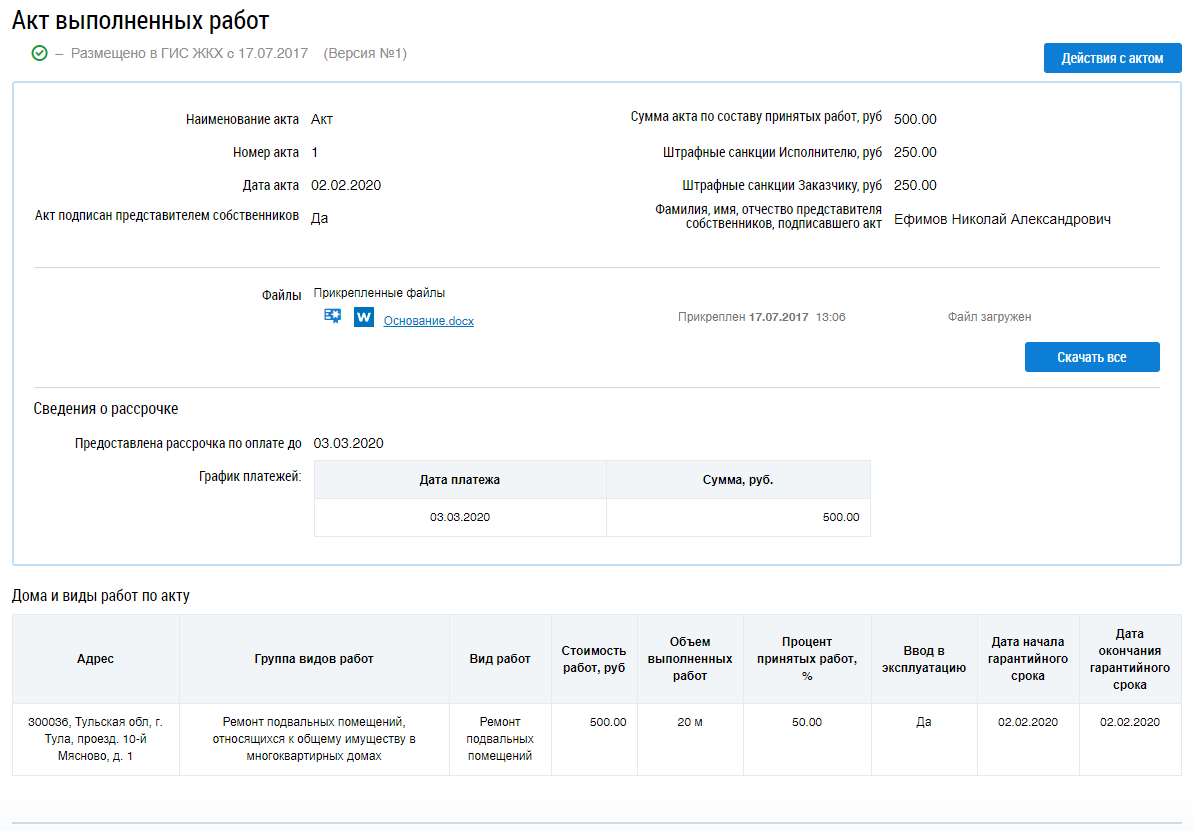This screenshot has height=831, width=1193.
Task: Click the electronic signature certificate icon
Action: click(332, 316)
